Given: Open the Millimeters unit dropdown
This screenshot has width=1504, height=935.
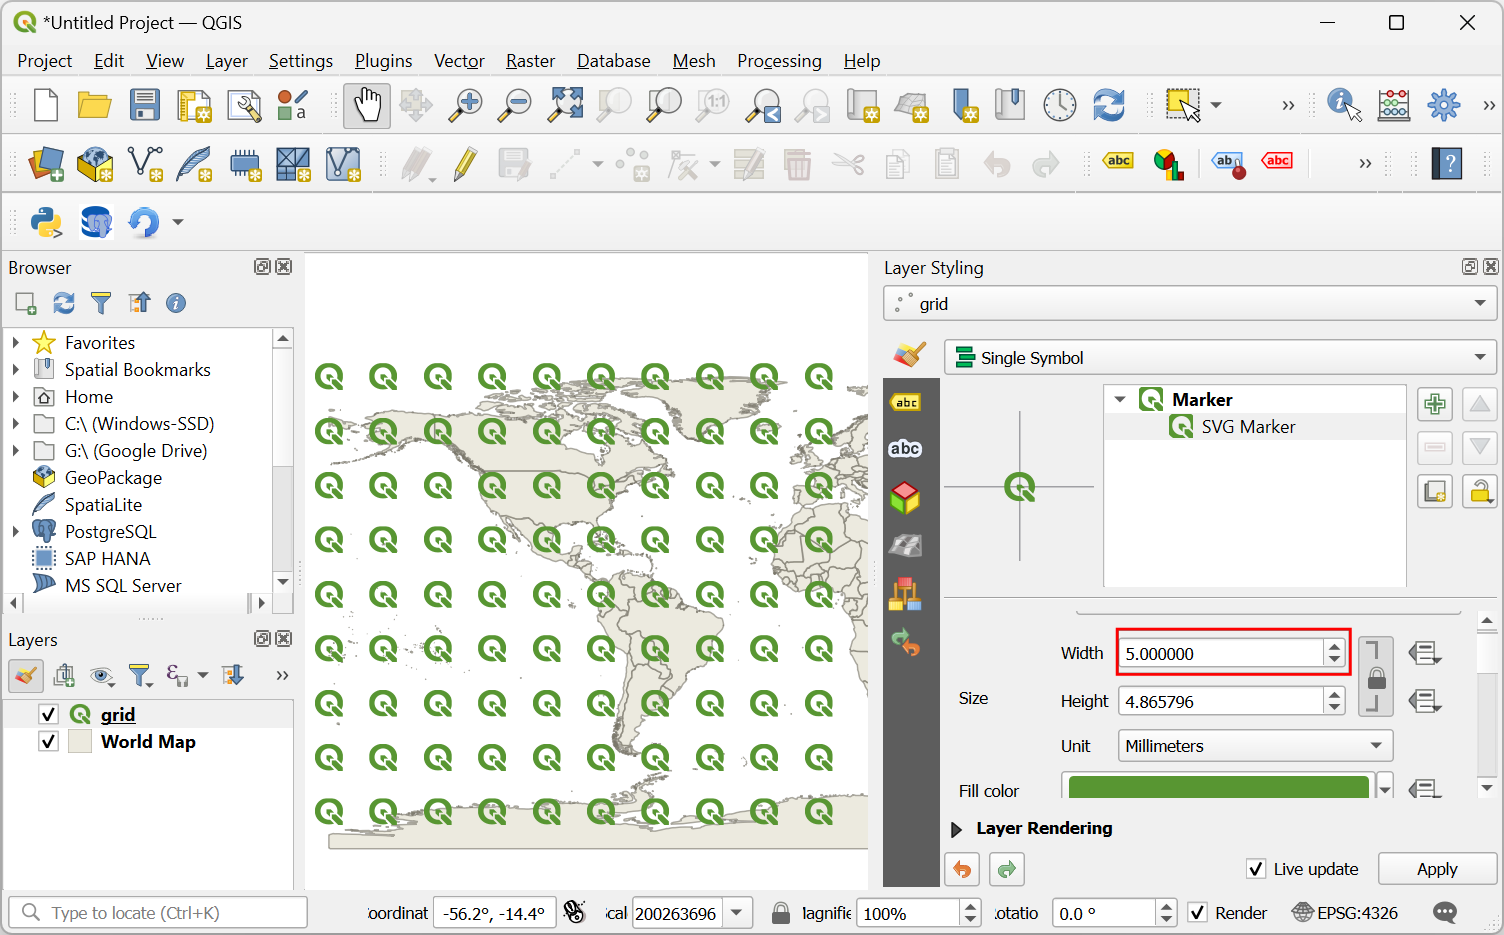Looking at the screenshot, I should (1254, 746).
